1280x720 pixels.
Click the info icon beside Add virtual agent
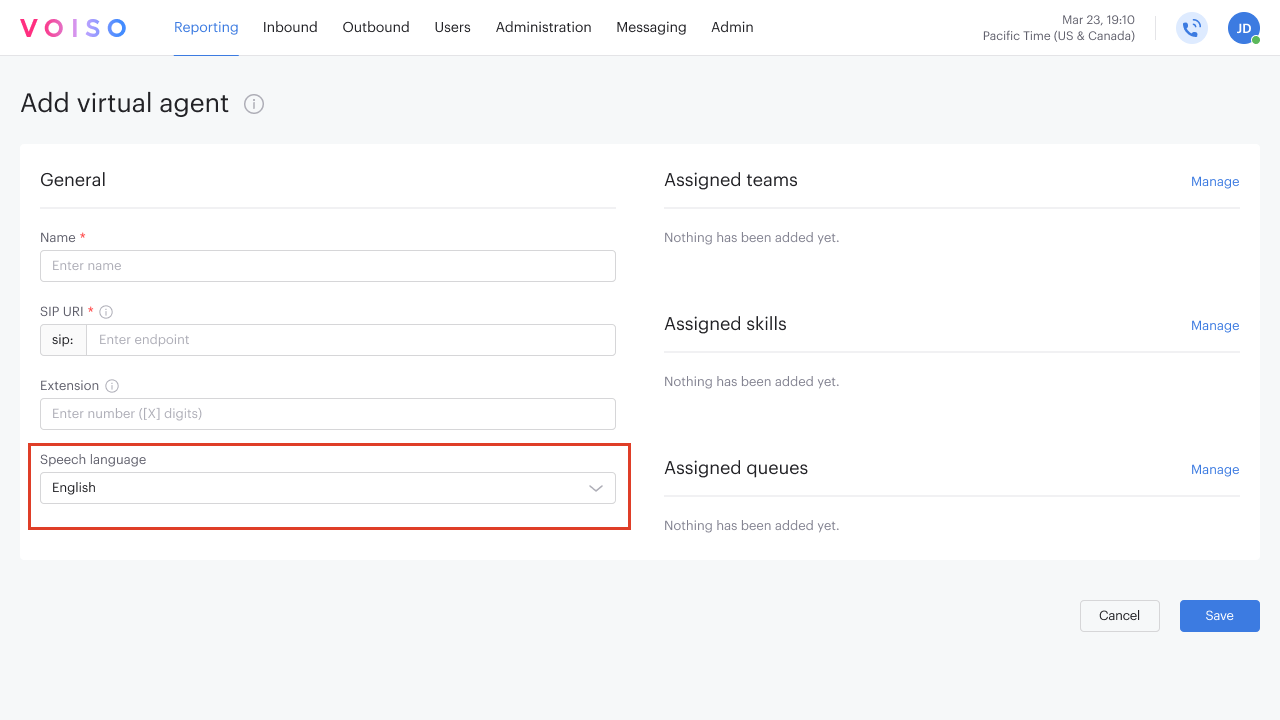[254, 104]
